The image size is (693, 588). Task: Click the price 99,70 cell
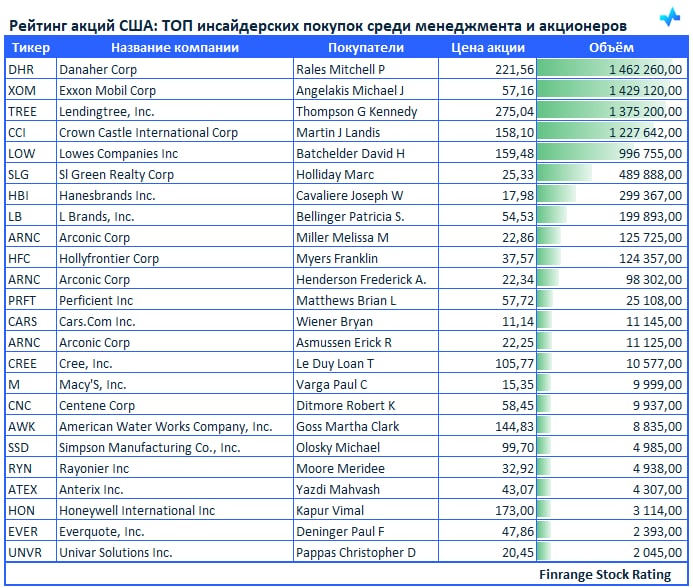pos(487,447)
